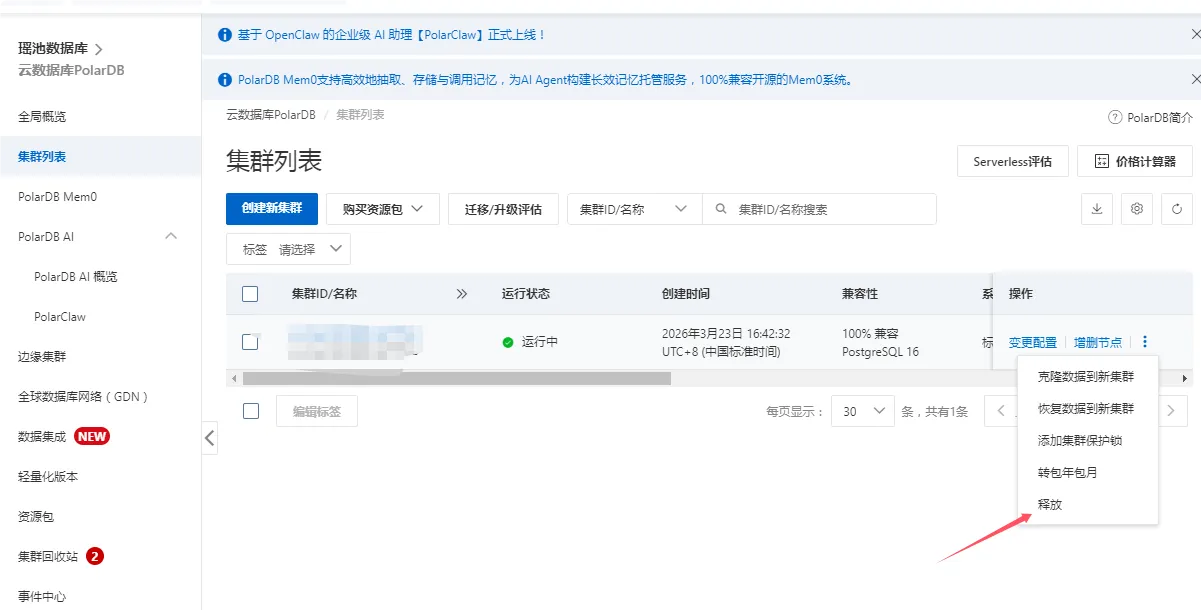The width and height of the screenshot is (1201, 610).
Task: Open the column settings gear icon
Action: 1137,209
